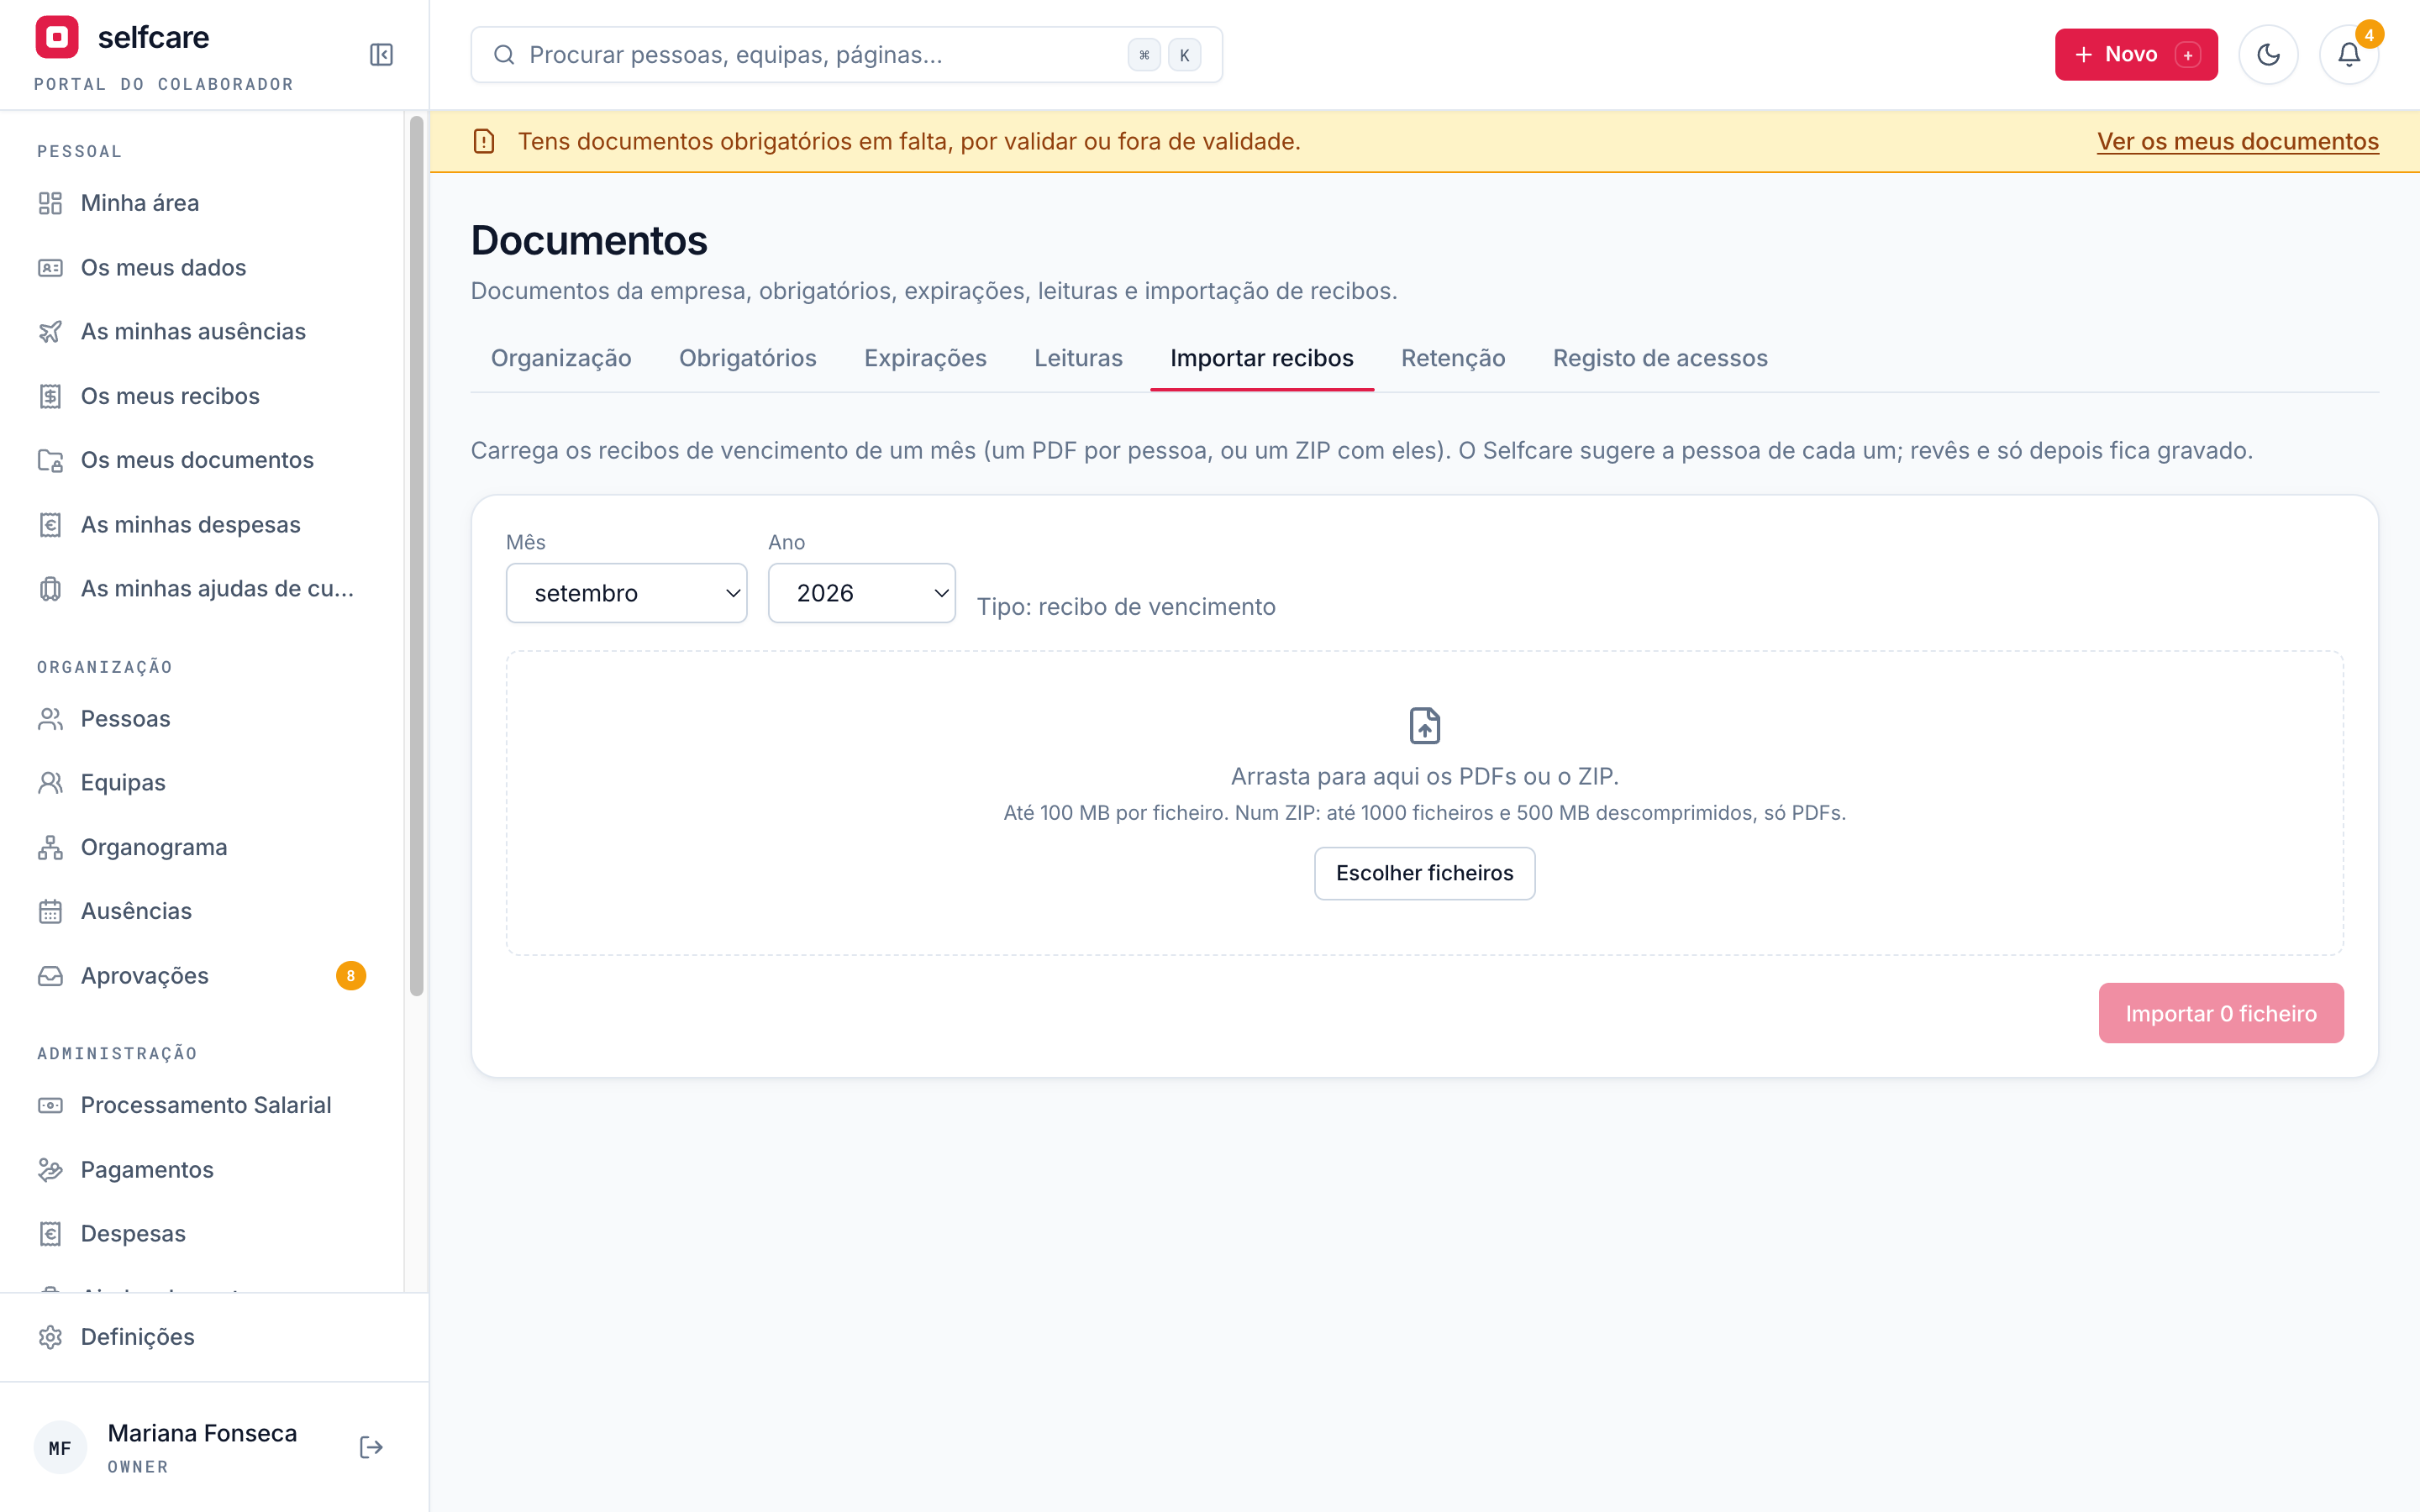Select the Registo de acessos tab
Viewport: 2420px width, 1512px height.
1660,358
